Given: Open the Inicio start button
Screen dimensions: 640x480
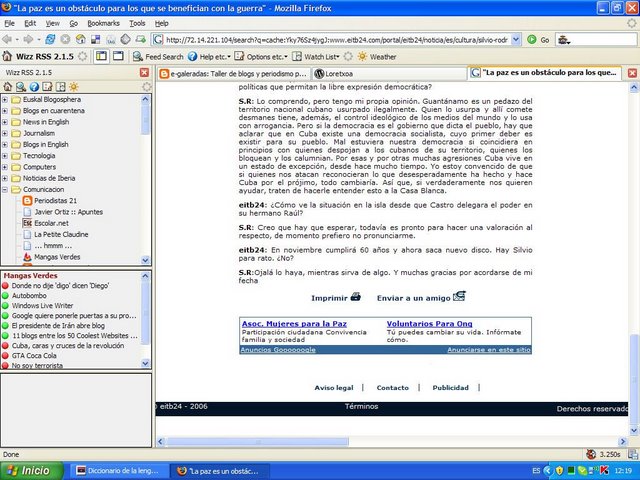Looking at the screenshot, I should [31, 471].
